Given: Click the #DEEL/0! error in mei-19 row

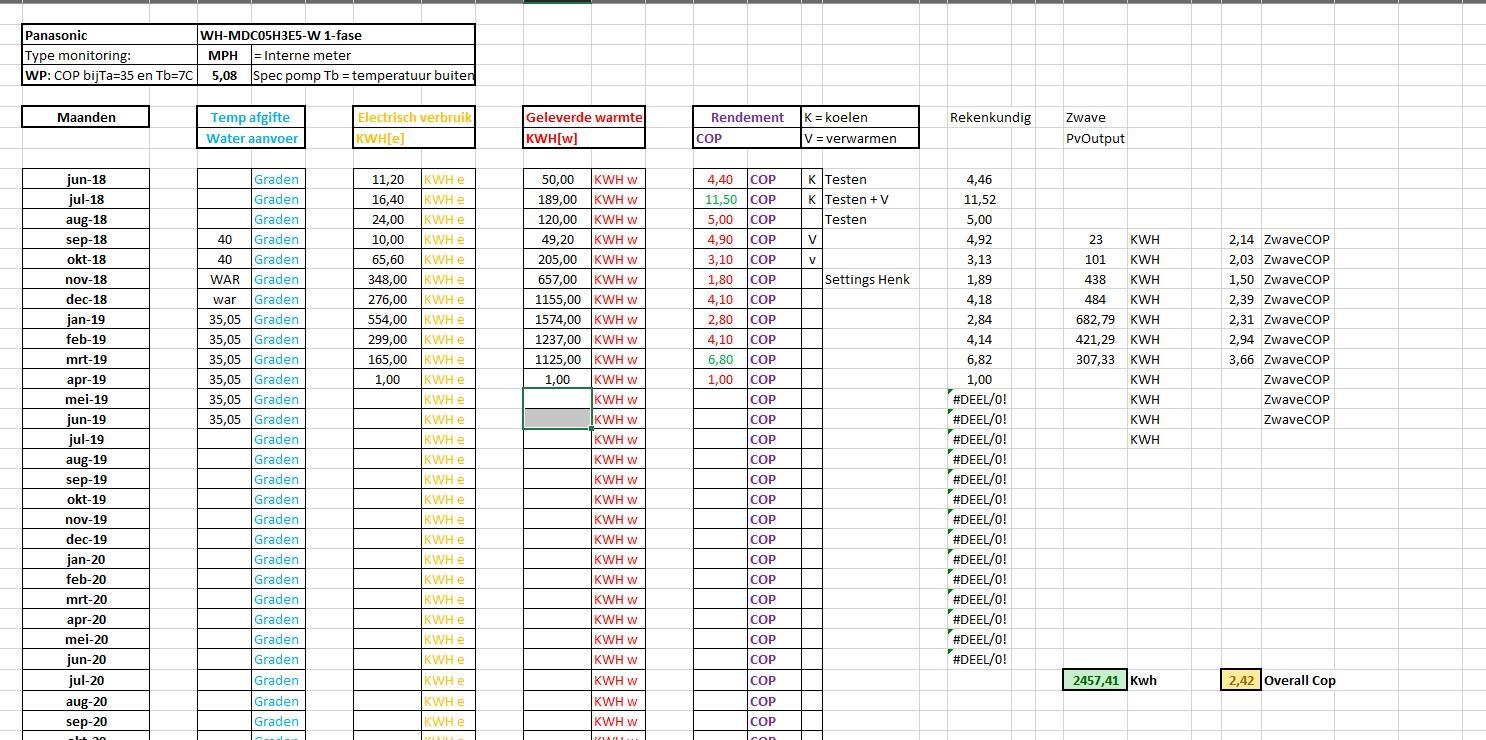Looking at the screenshot, I should click(980, 399).
